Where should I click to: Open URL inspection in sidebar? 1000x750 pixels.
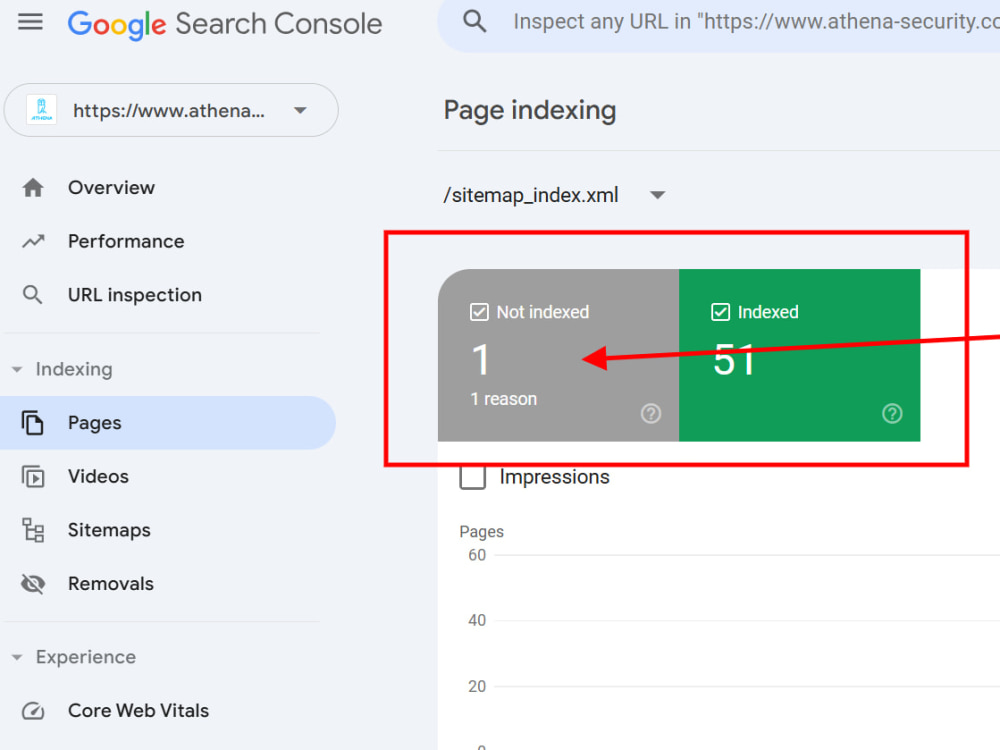pos(135,295)
